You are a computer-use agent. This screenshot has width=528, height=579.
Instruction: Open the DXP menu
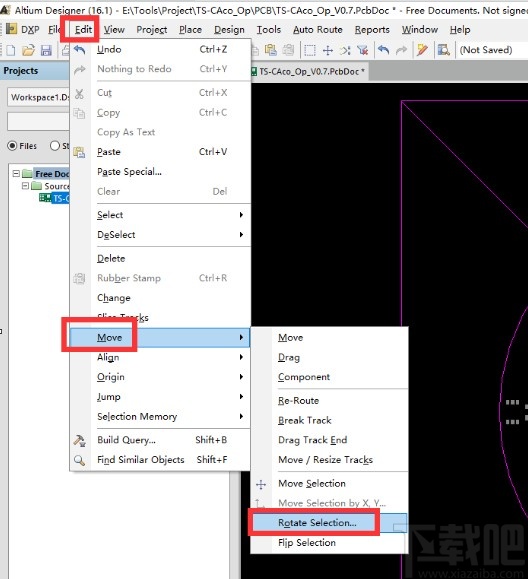[30, 30]
